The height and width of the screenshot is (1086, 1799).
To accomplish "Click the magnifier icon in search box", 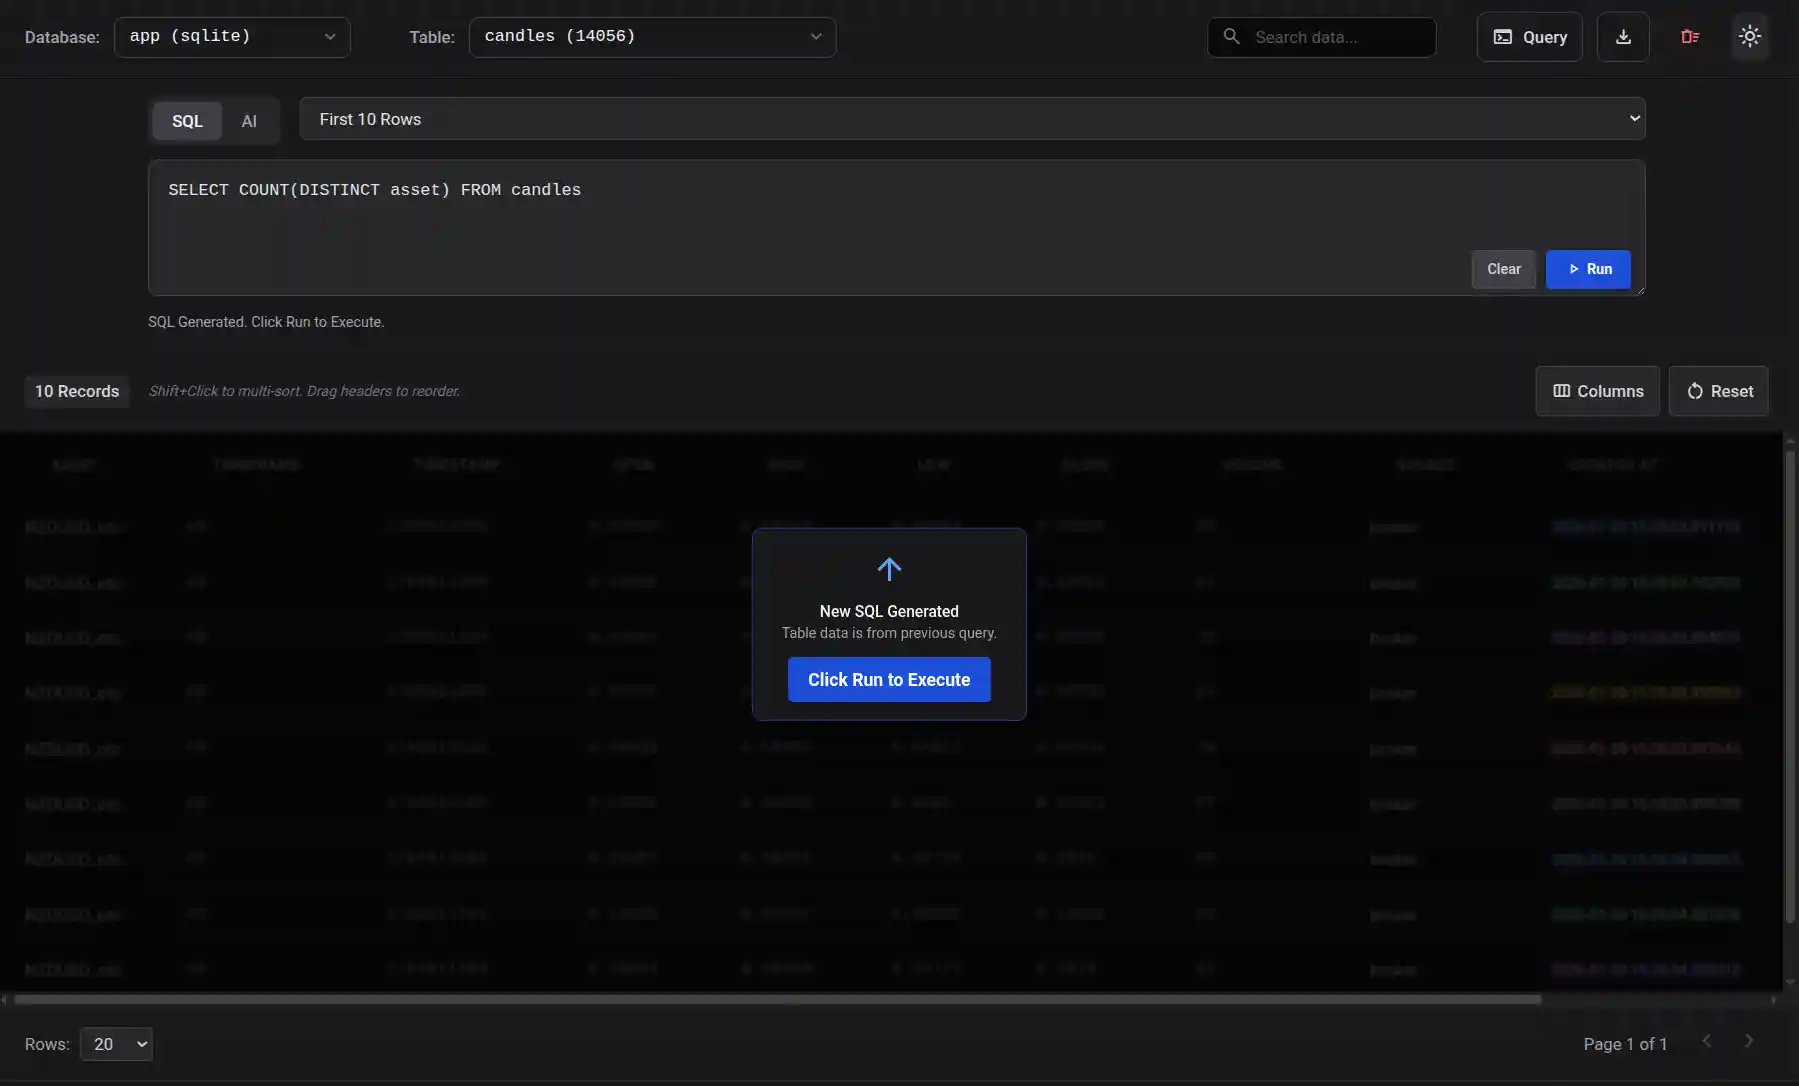I will click(x=1231, y=37).
